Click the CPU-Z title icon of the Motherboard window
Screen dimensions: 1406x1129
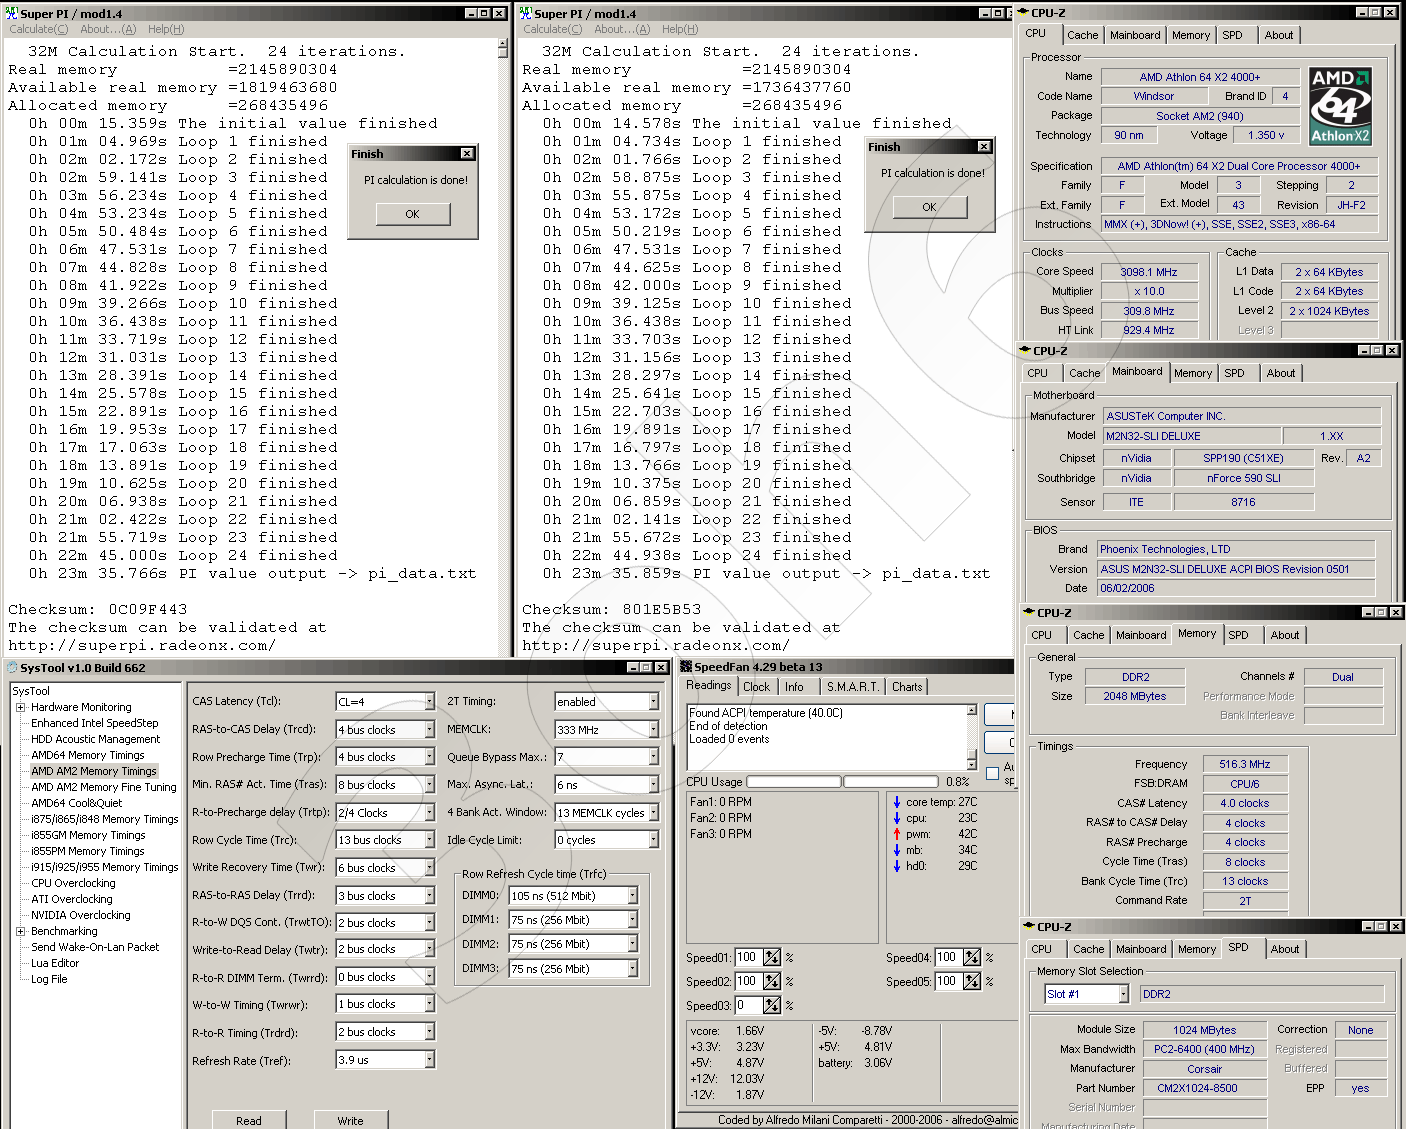coord(1024,351)
